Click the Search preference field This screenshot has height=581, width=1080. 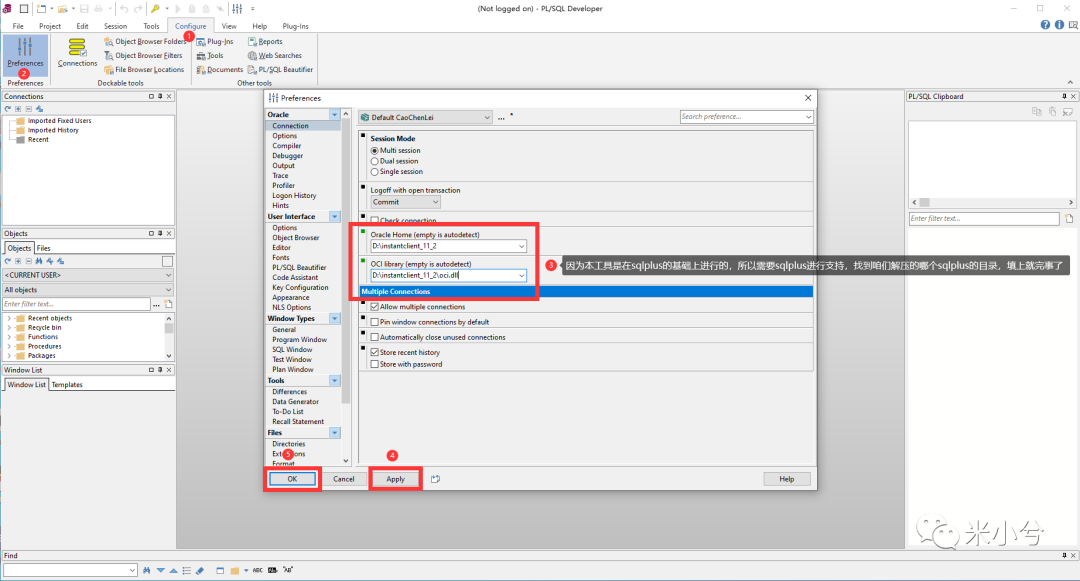pos(746,117)
